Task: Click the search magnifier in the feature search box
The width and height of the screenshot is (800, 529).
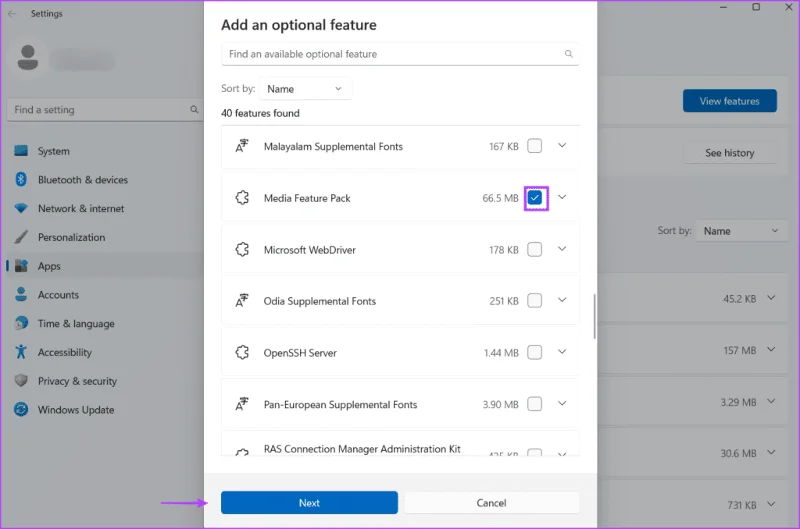Action: pyautogui.click(x=568, y=54)
